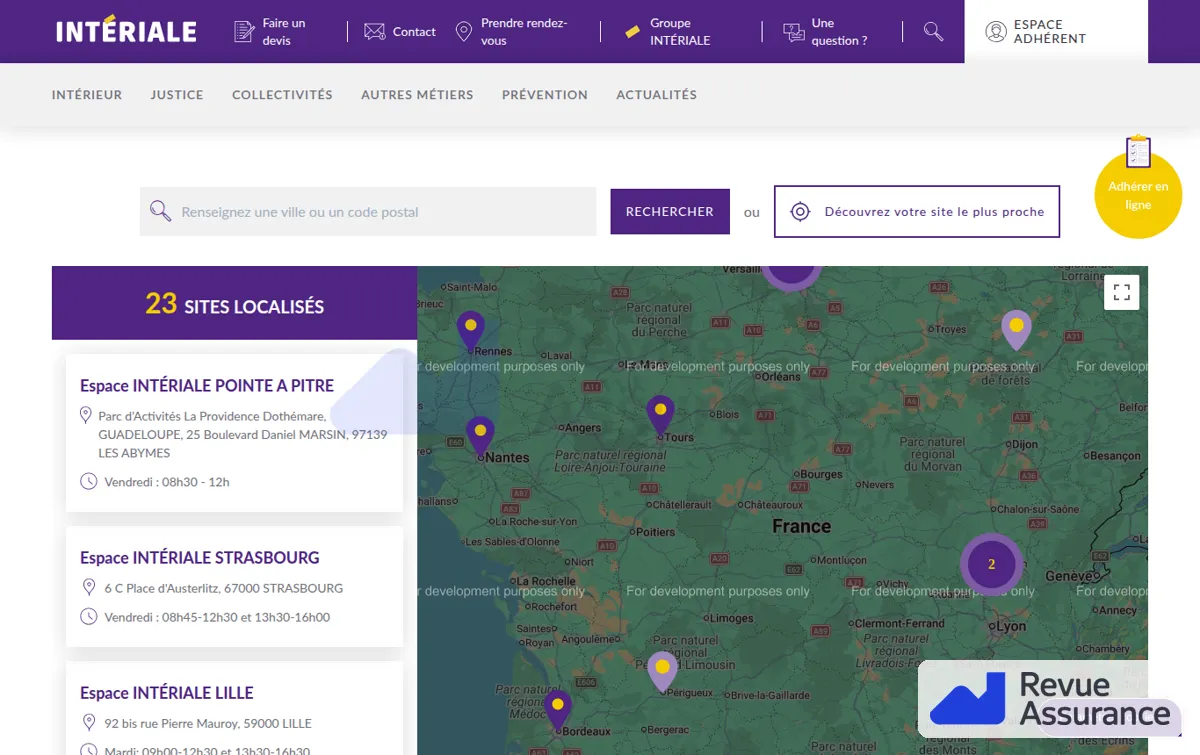1200x755 pixels.
Task: Select the map pin on Rennes
Action: pyautogui.click(x=470, y=331)
